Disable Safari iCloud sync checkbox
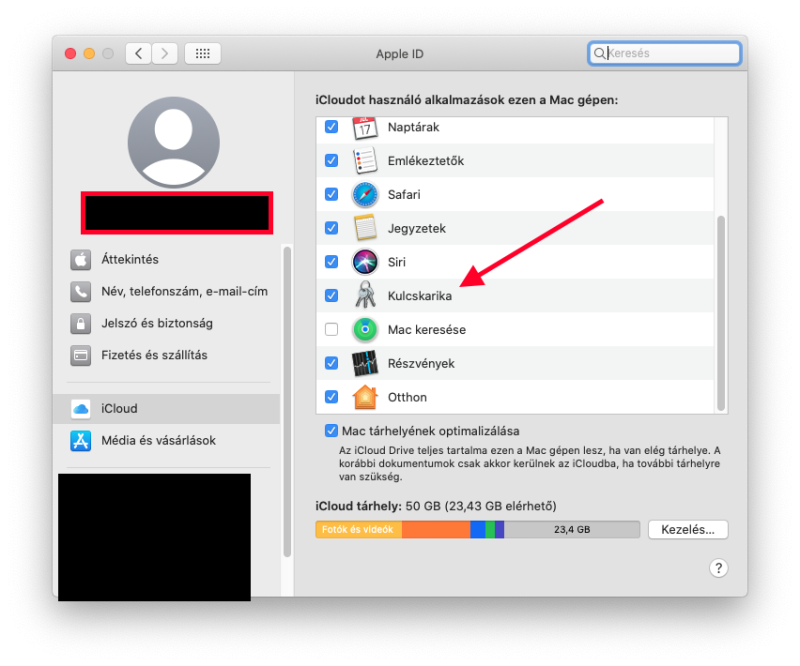 [332, 194]
